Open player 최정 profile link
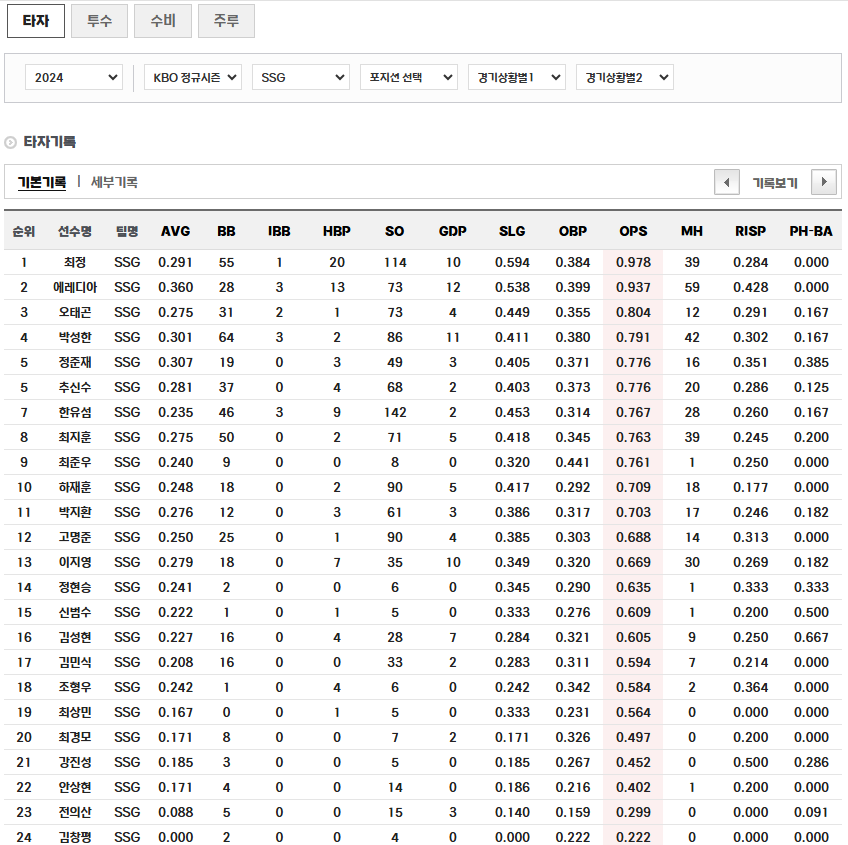This screenshot has width=848, height=845. pyautogui.click(x=75, y=262)
